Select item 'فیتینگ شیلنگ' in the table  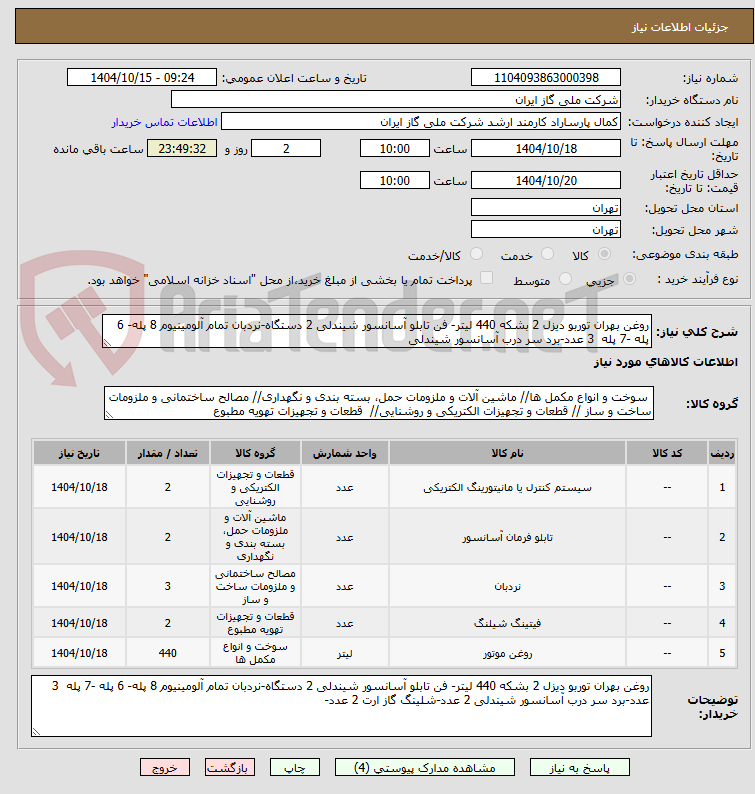(507, 623)
